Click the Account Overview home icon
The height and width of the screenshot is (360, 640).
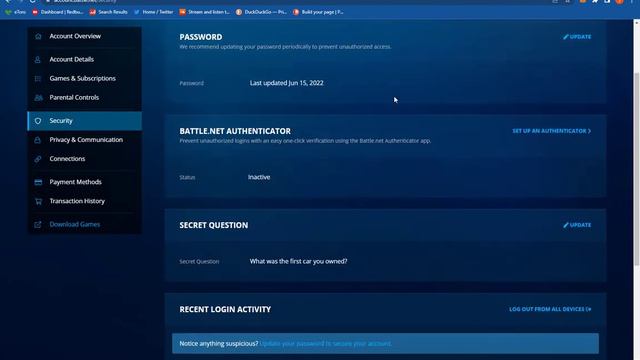point(38,36)
